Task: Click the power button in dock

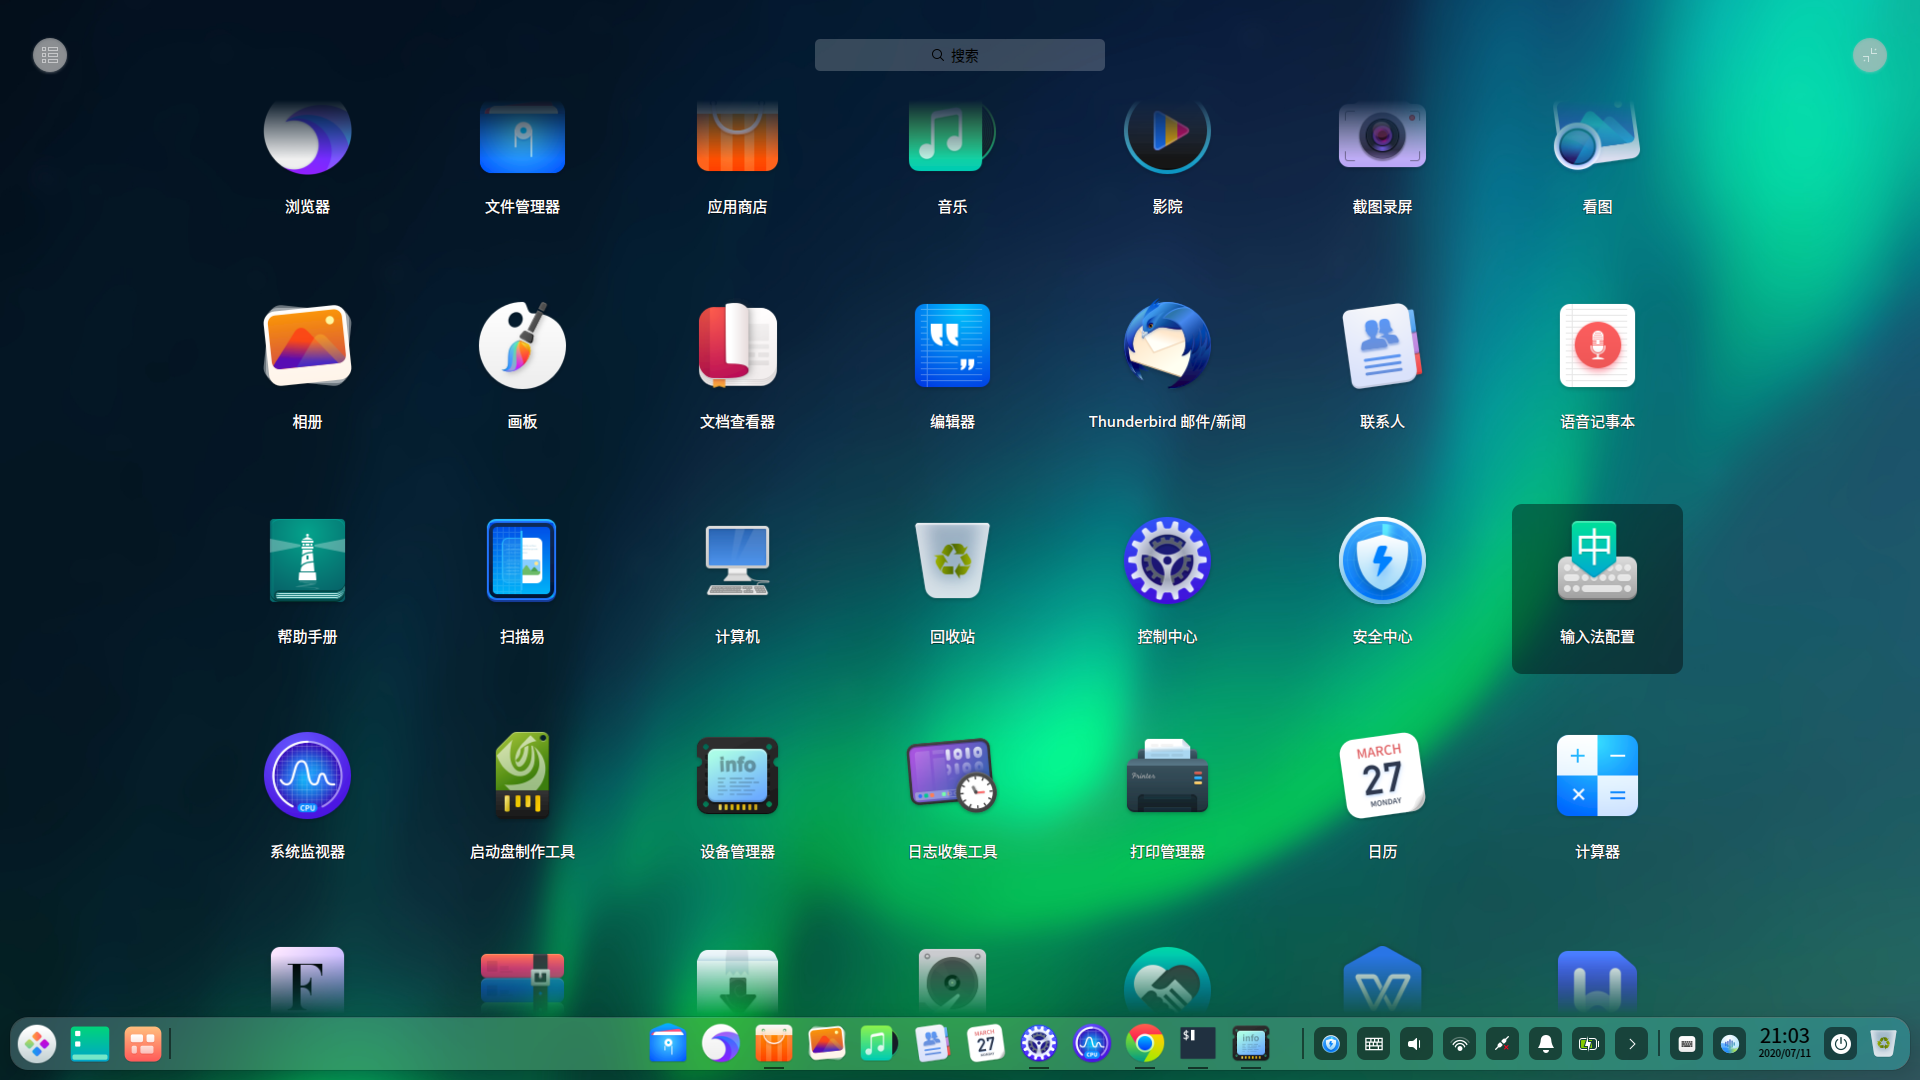Action: [x=1840, y=1044]
